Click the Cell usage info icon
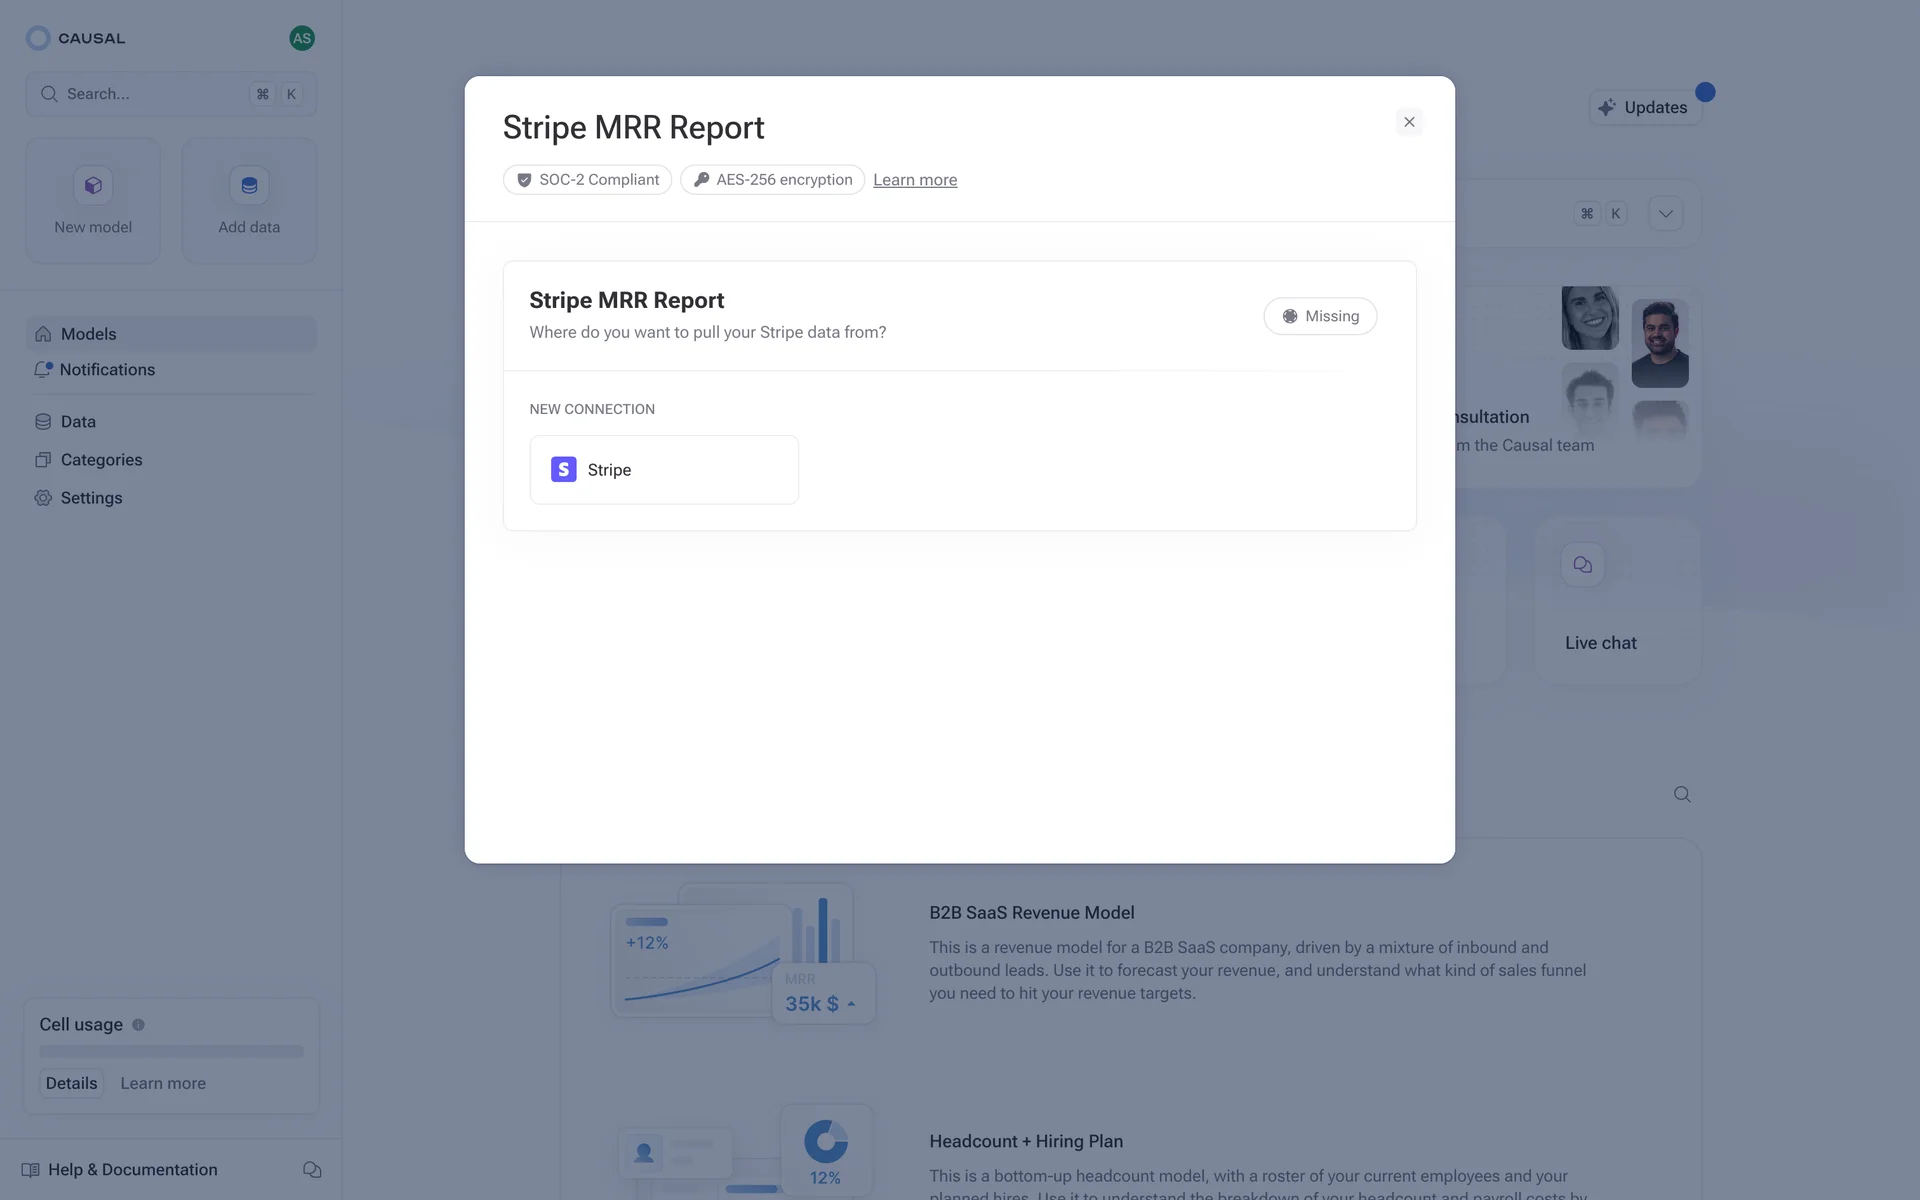Image resolution: width=1920 pixels, height=1200 pixels. point(139,1025)
